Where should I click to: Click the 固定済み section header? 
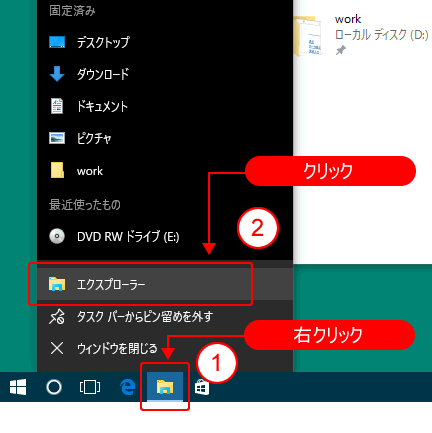pos(72,11)
